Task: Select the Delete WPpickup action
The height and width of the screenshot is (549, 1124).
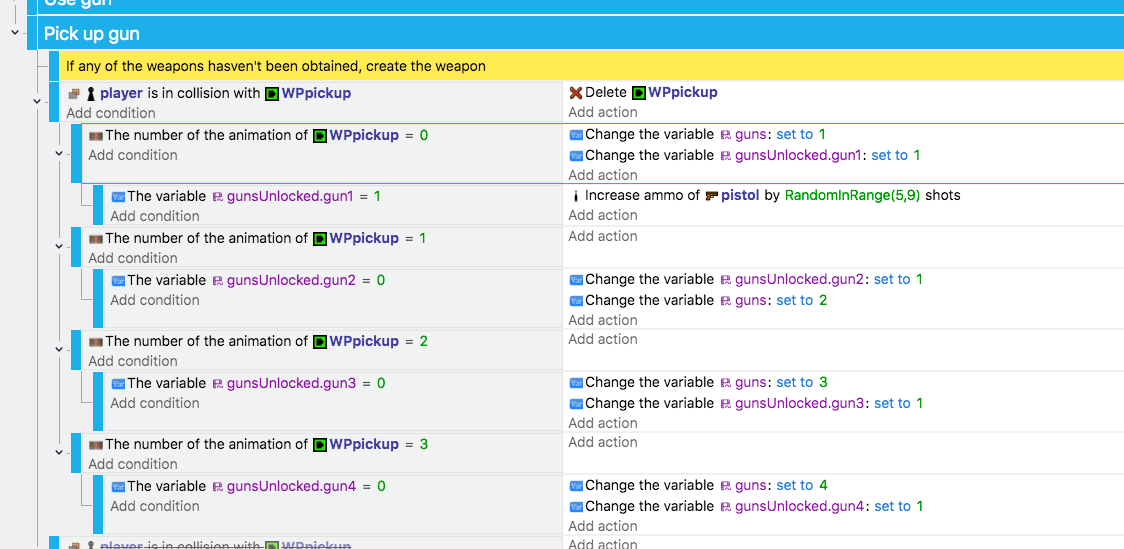Action: (x=644, y=92)
